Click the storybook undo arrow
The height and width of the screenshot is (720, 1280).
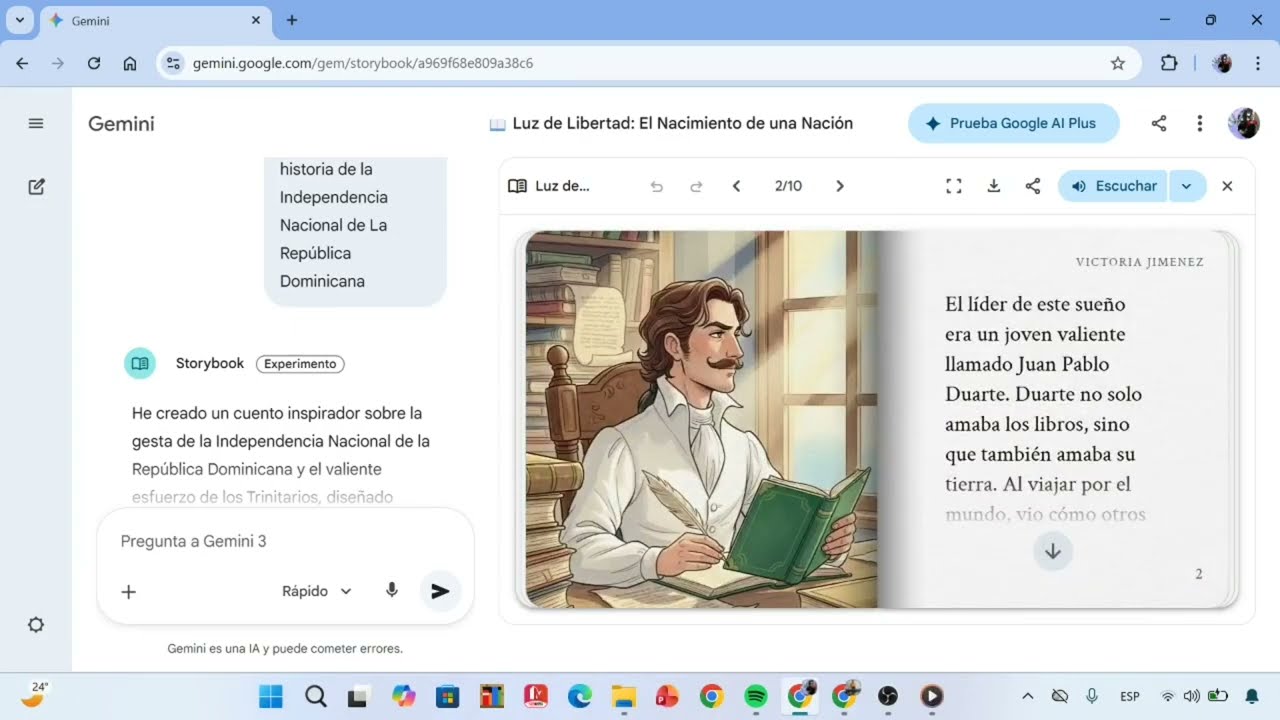pyautogui.click(x=657, y=186)
